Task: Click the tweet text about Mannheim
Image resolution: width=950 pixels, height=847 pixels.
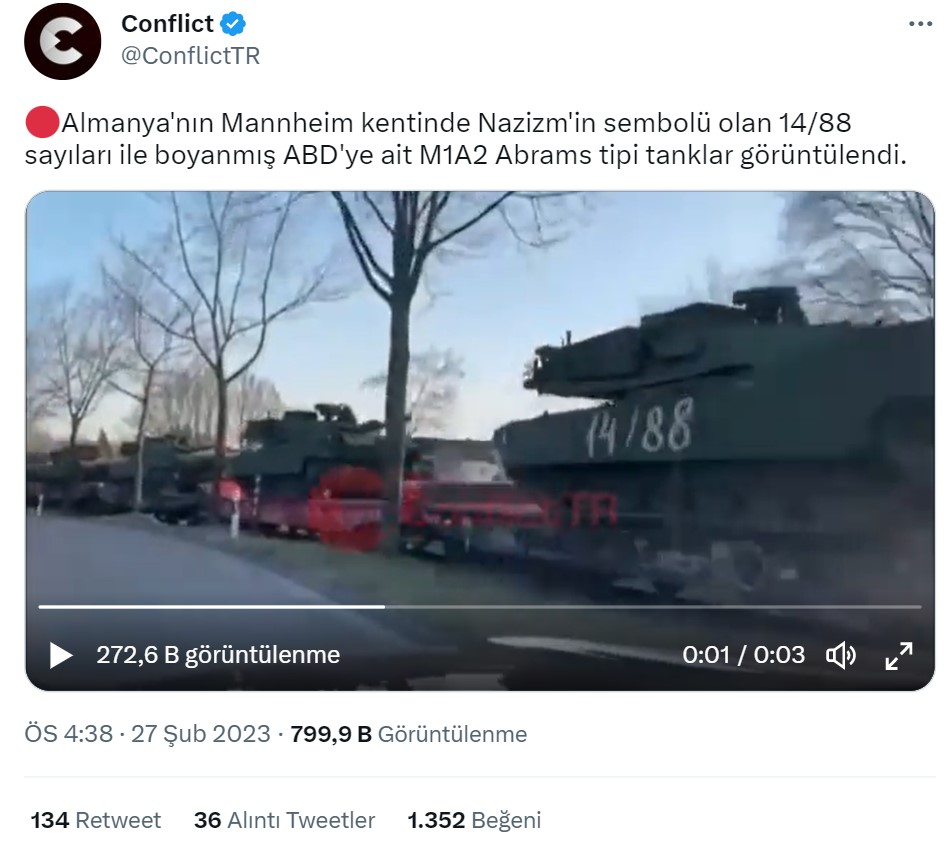Action: point(466,139)
